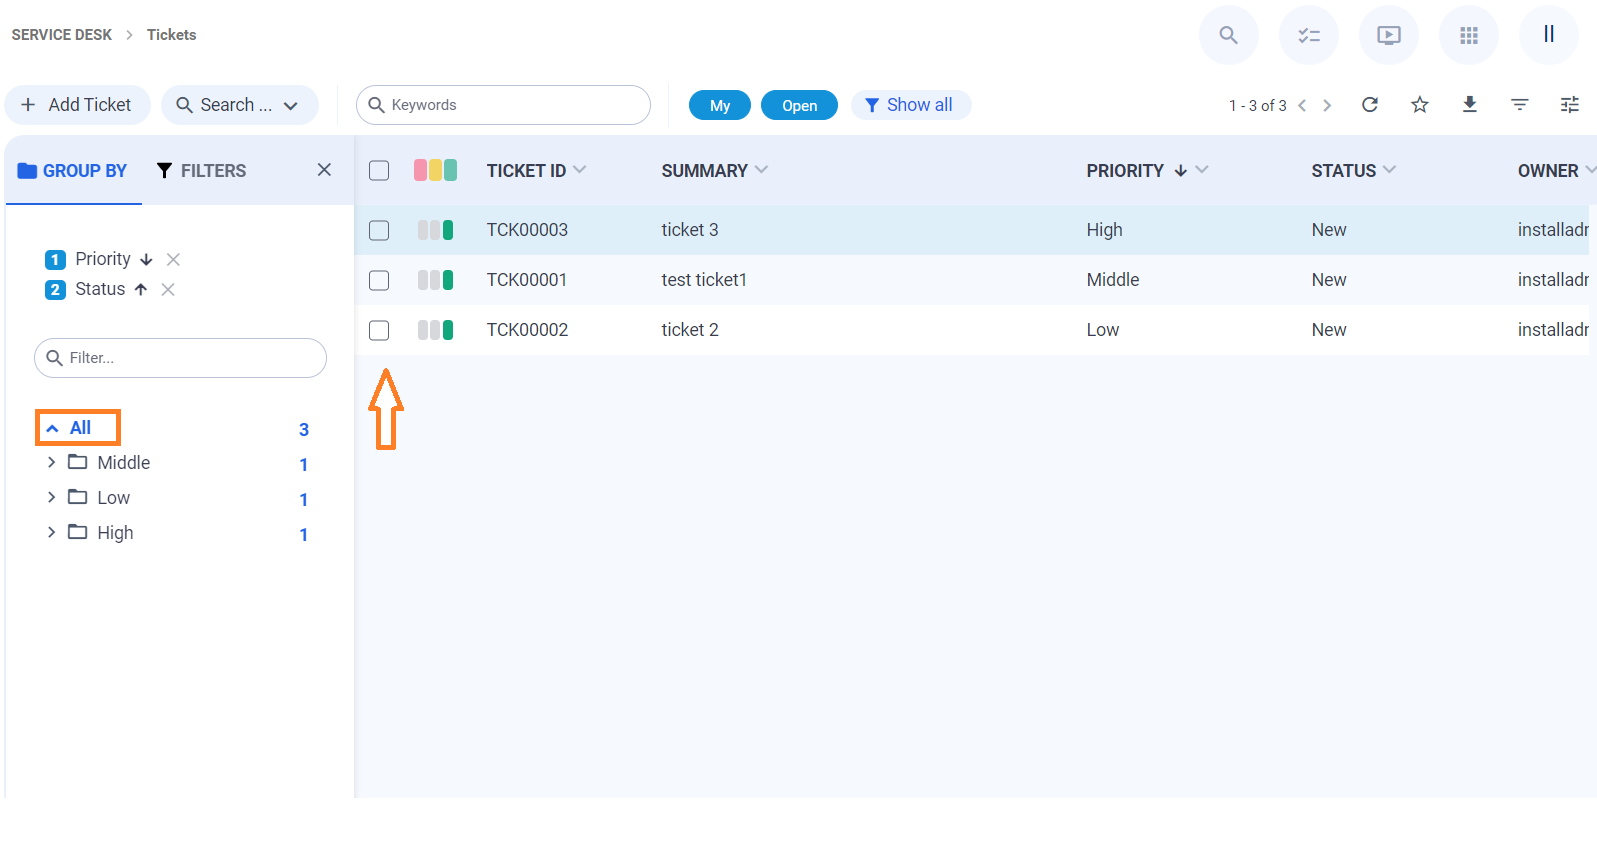Click the star favorites icon

(x=1420, y=105)
